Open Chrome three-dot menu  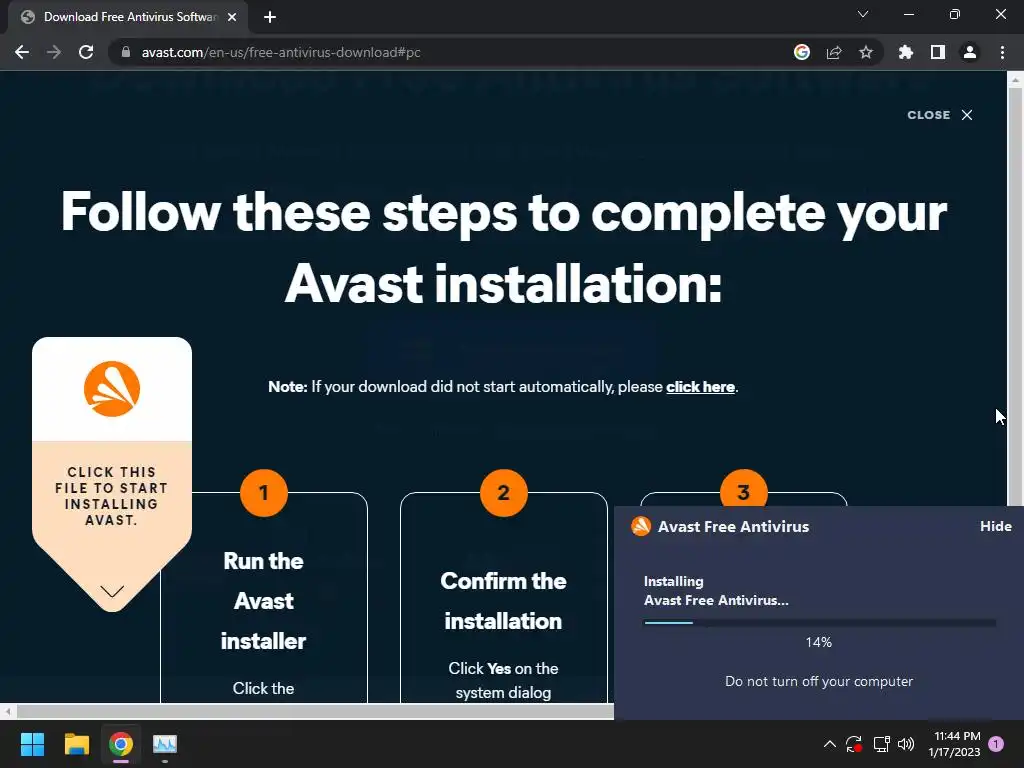(1002, 52)
